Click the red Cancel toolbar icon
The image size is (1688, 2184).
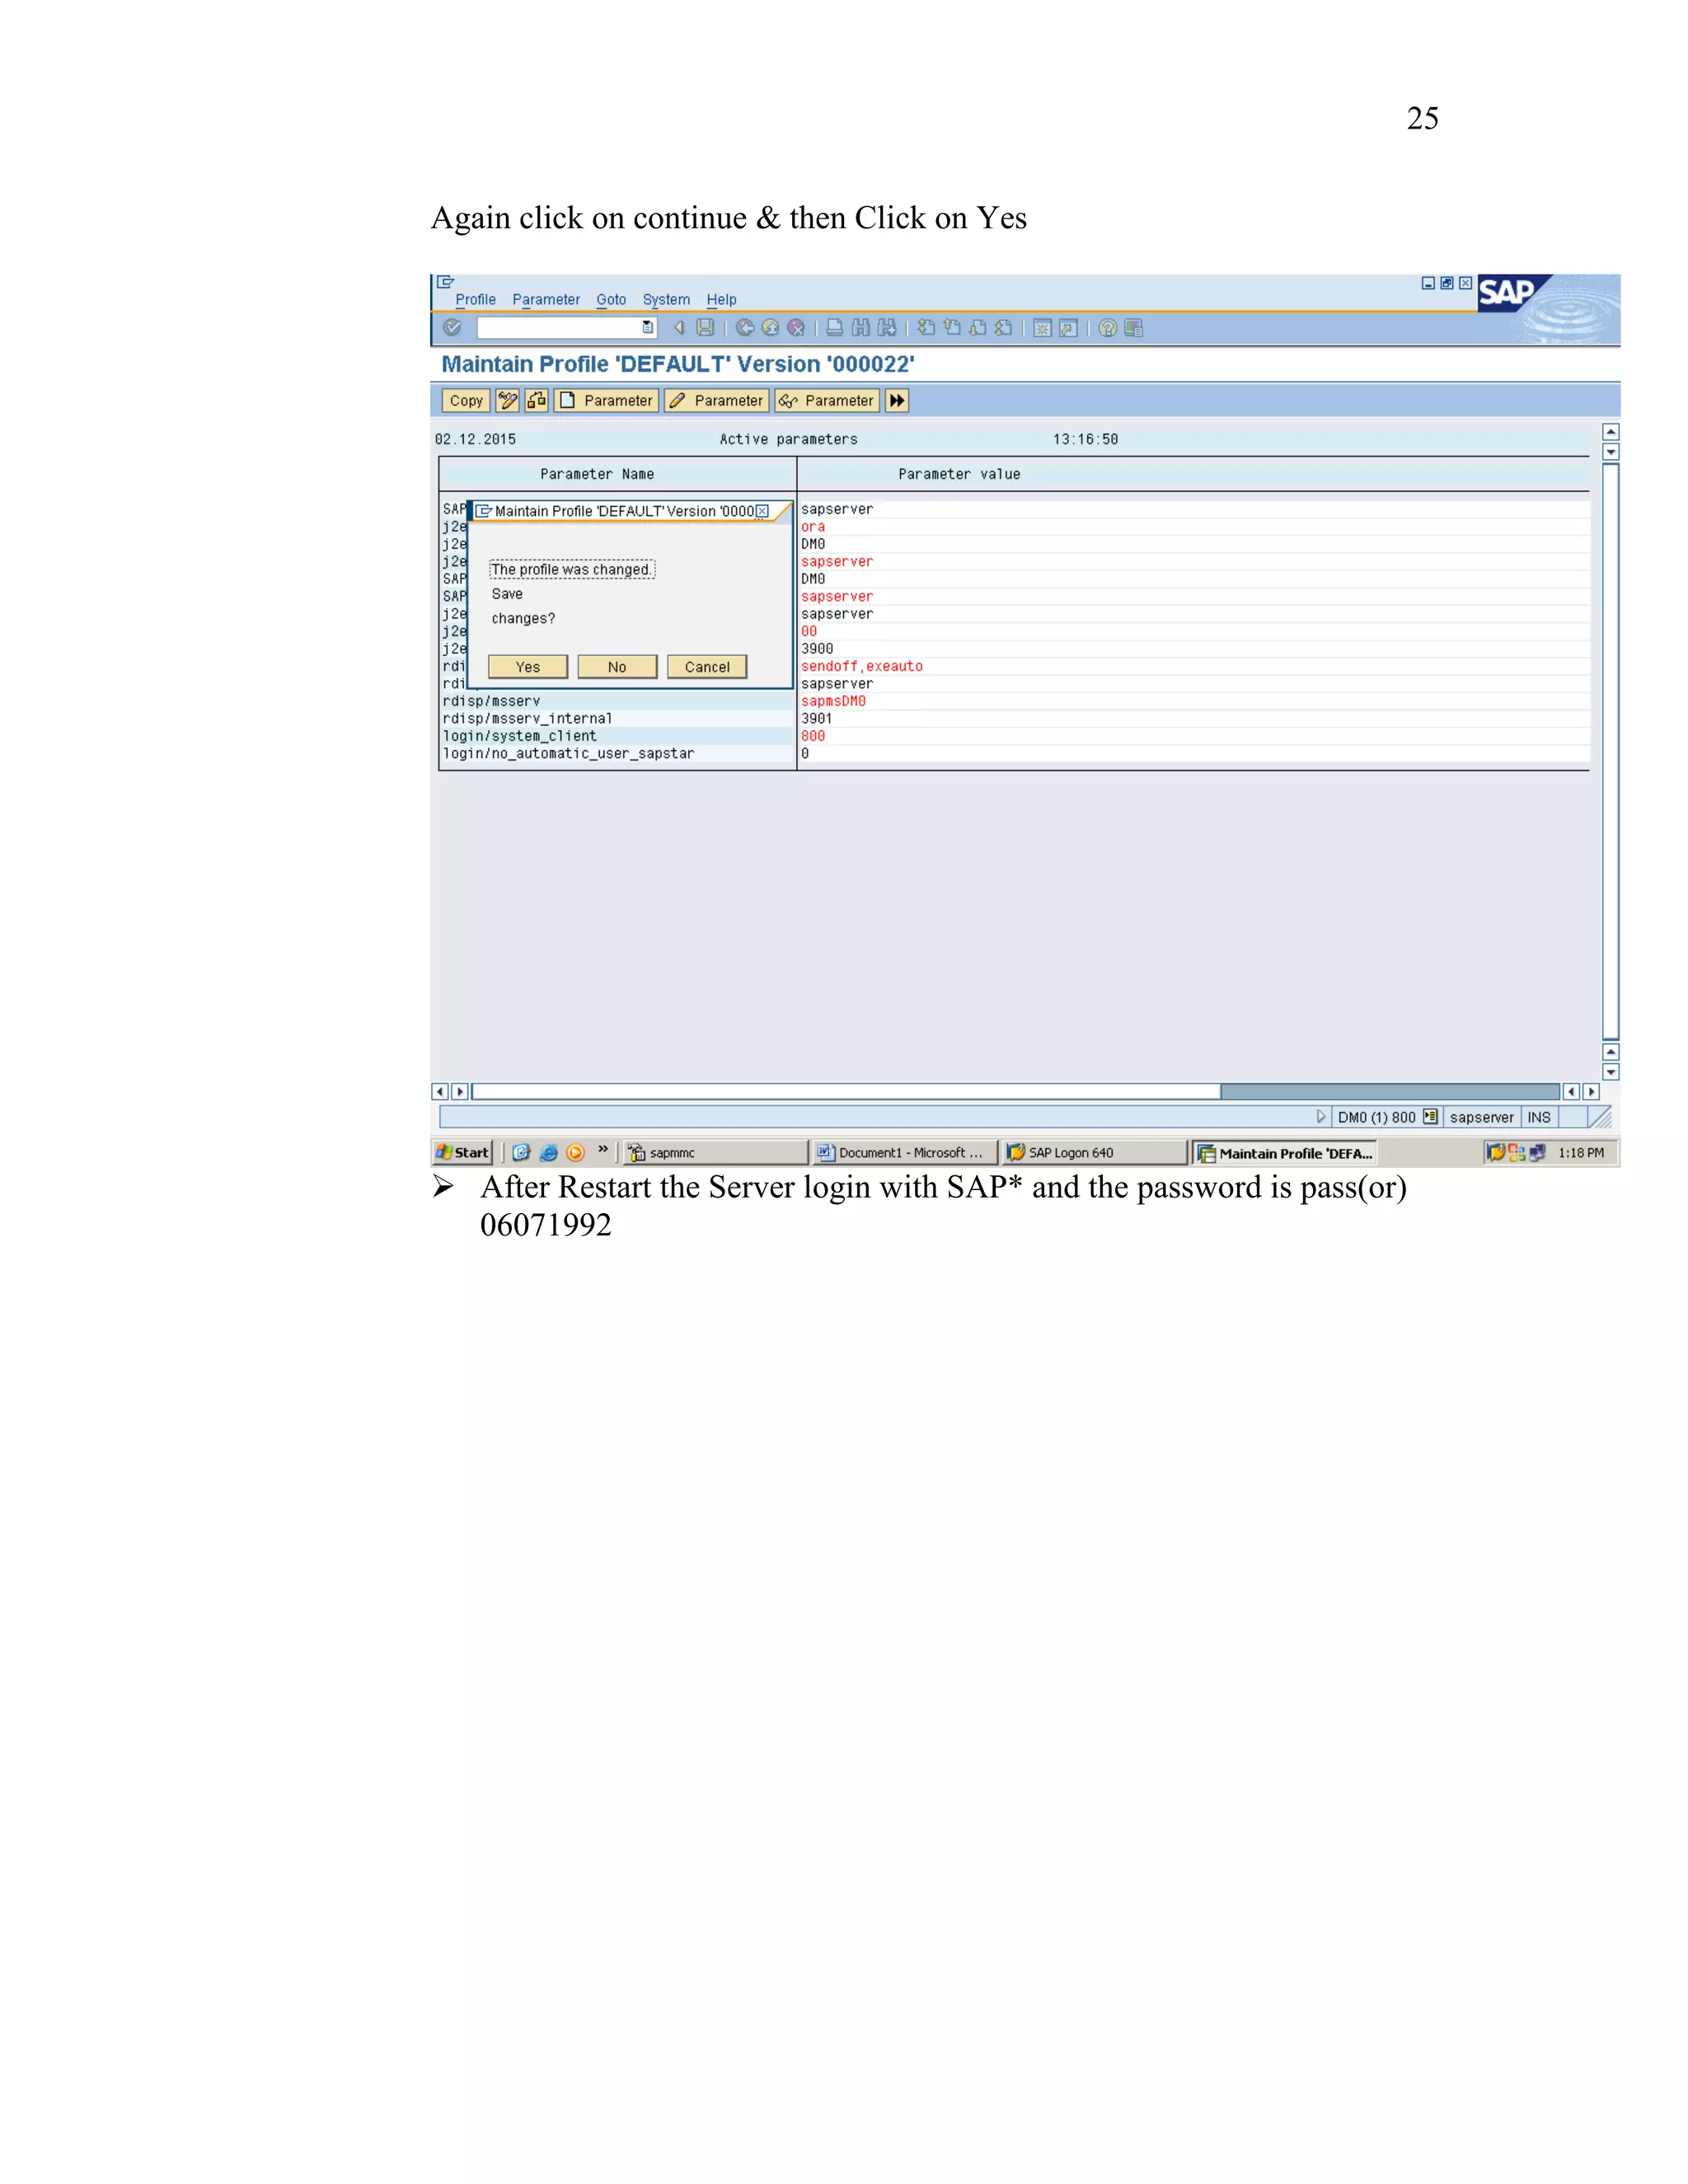[x=796, y=327]
